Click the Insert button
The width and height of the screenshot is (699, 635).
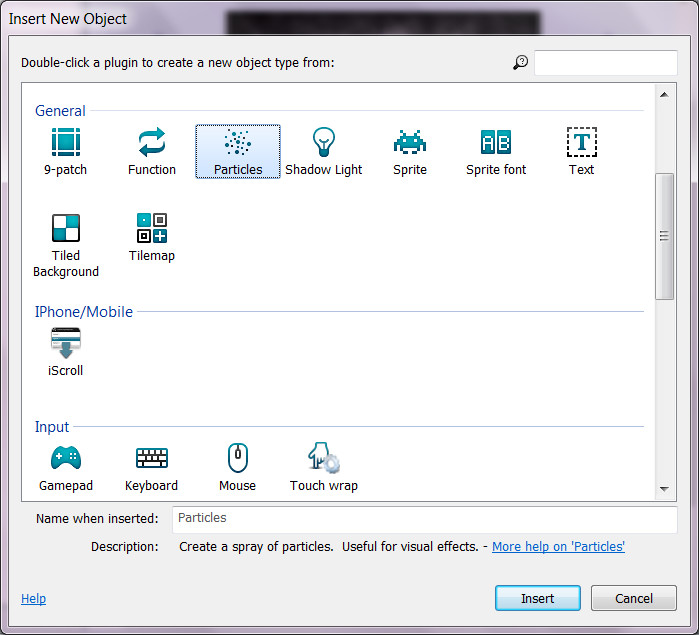pyautogui.click(x=537, y=598)
